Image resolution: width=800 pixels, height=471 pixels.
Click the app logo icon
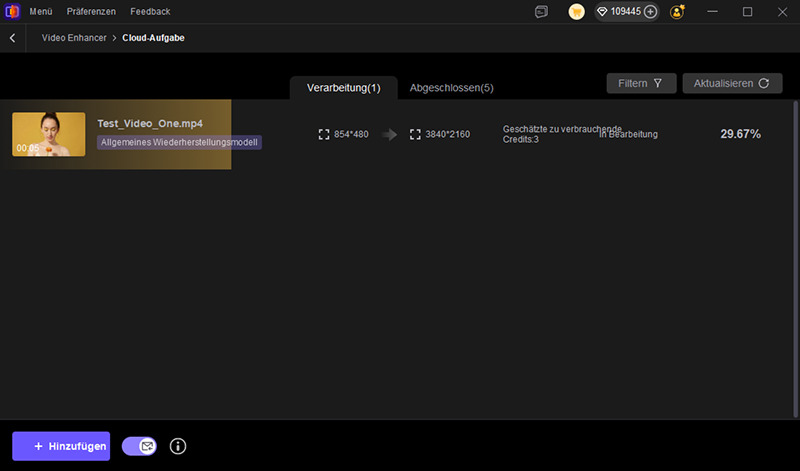click(11, 12)
